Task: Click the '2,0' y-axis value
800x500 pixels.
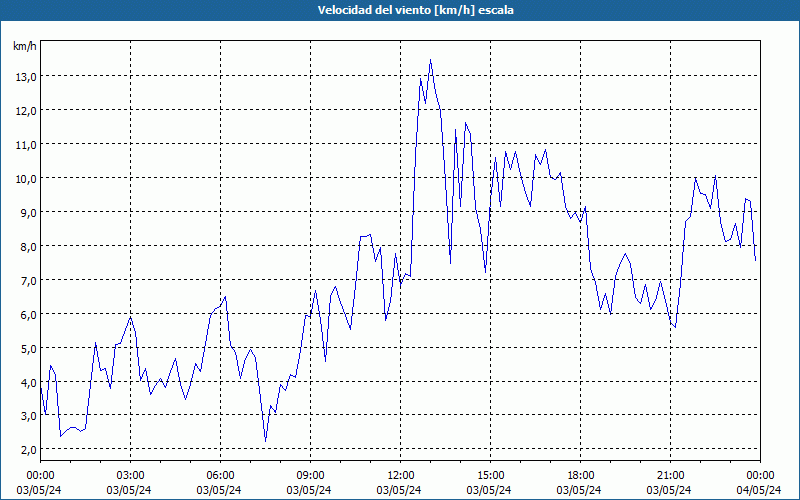Action: (29, 449)
